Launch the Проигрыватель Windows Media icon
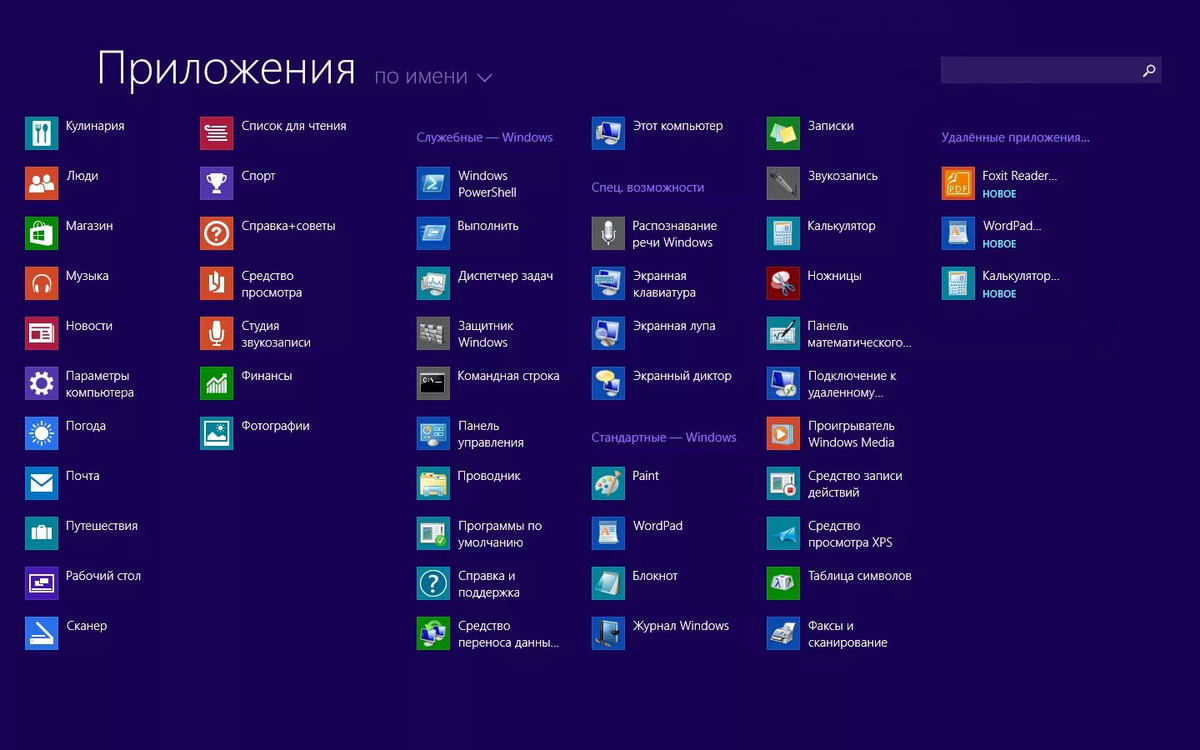Screen dimensions: 1200x750 [783, 433]
